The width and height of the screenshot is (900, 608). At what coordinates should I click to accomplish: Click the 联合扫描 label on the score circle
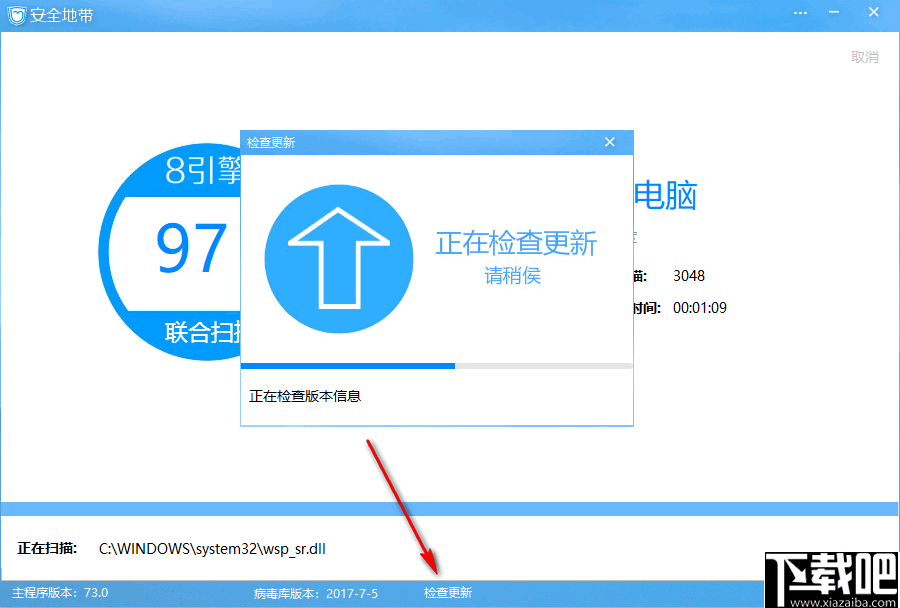200,331
